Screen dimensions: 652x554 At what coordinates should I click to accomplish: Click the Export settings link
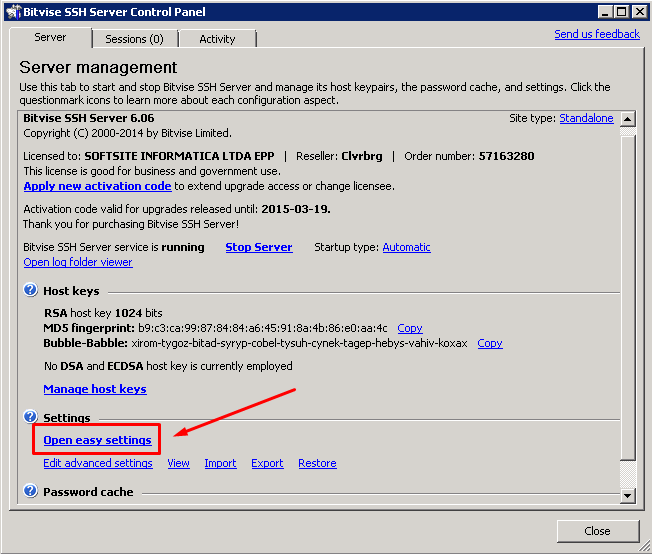click(x=267, y=463)
